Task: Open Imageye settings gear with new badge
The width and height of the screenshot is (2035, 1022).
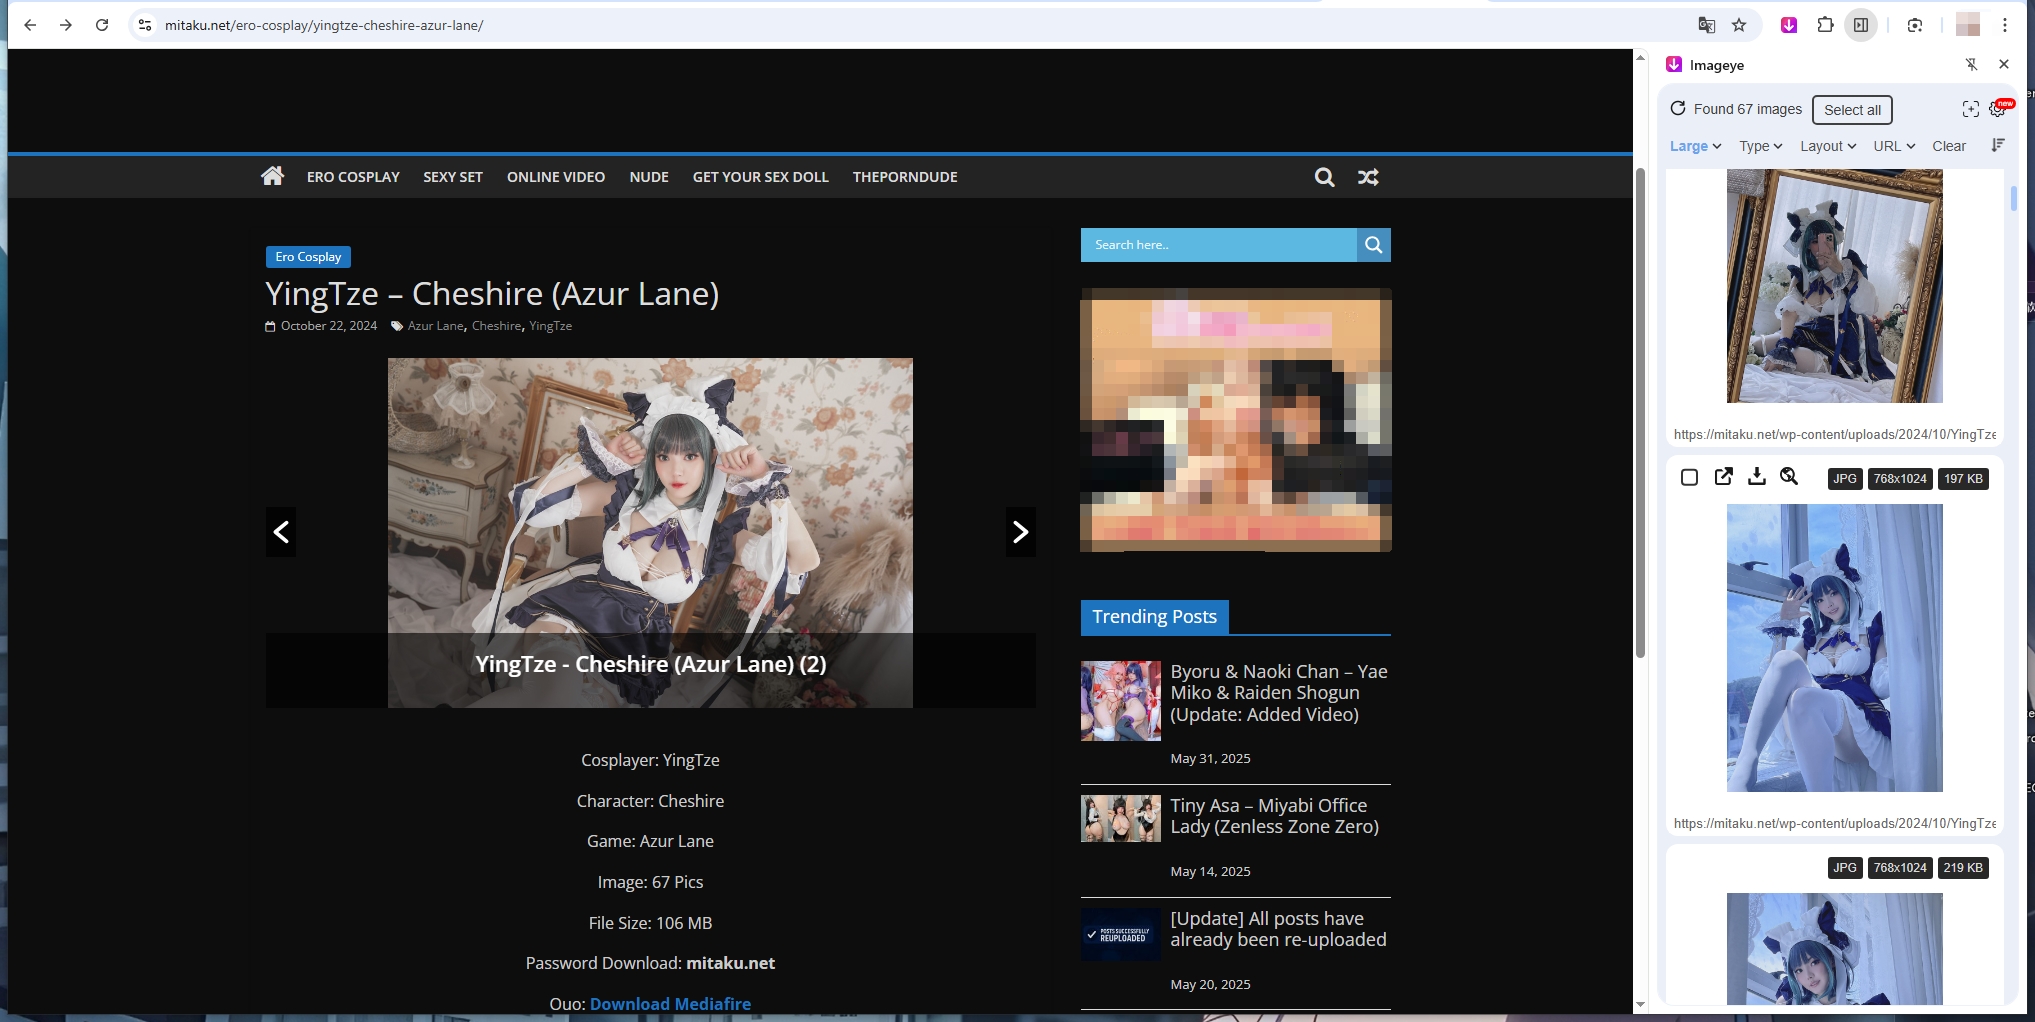Action: click(1997, 109)
